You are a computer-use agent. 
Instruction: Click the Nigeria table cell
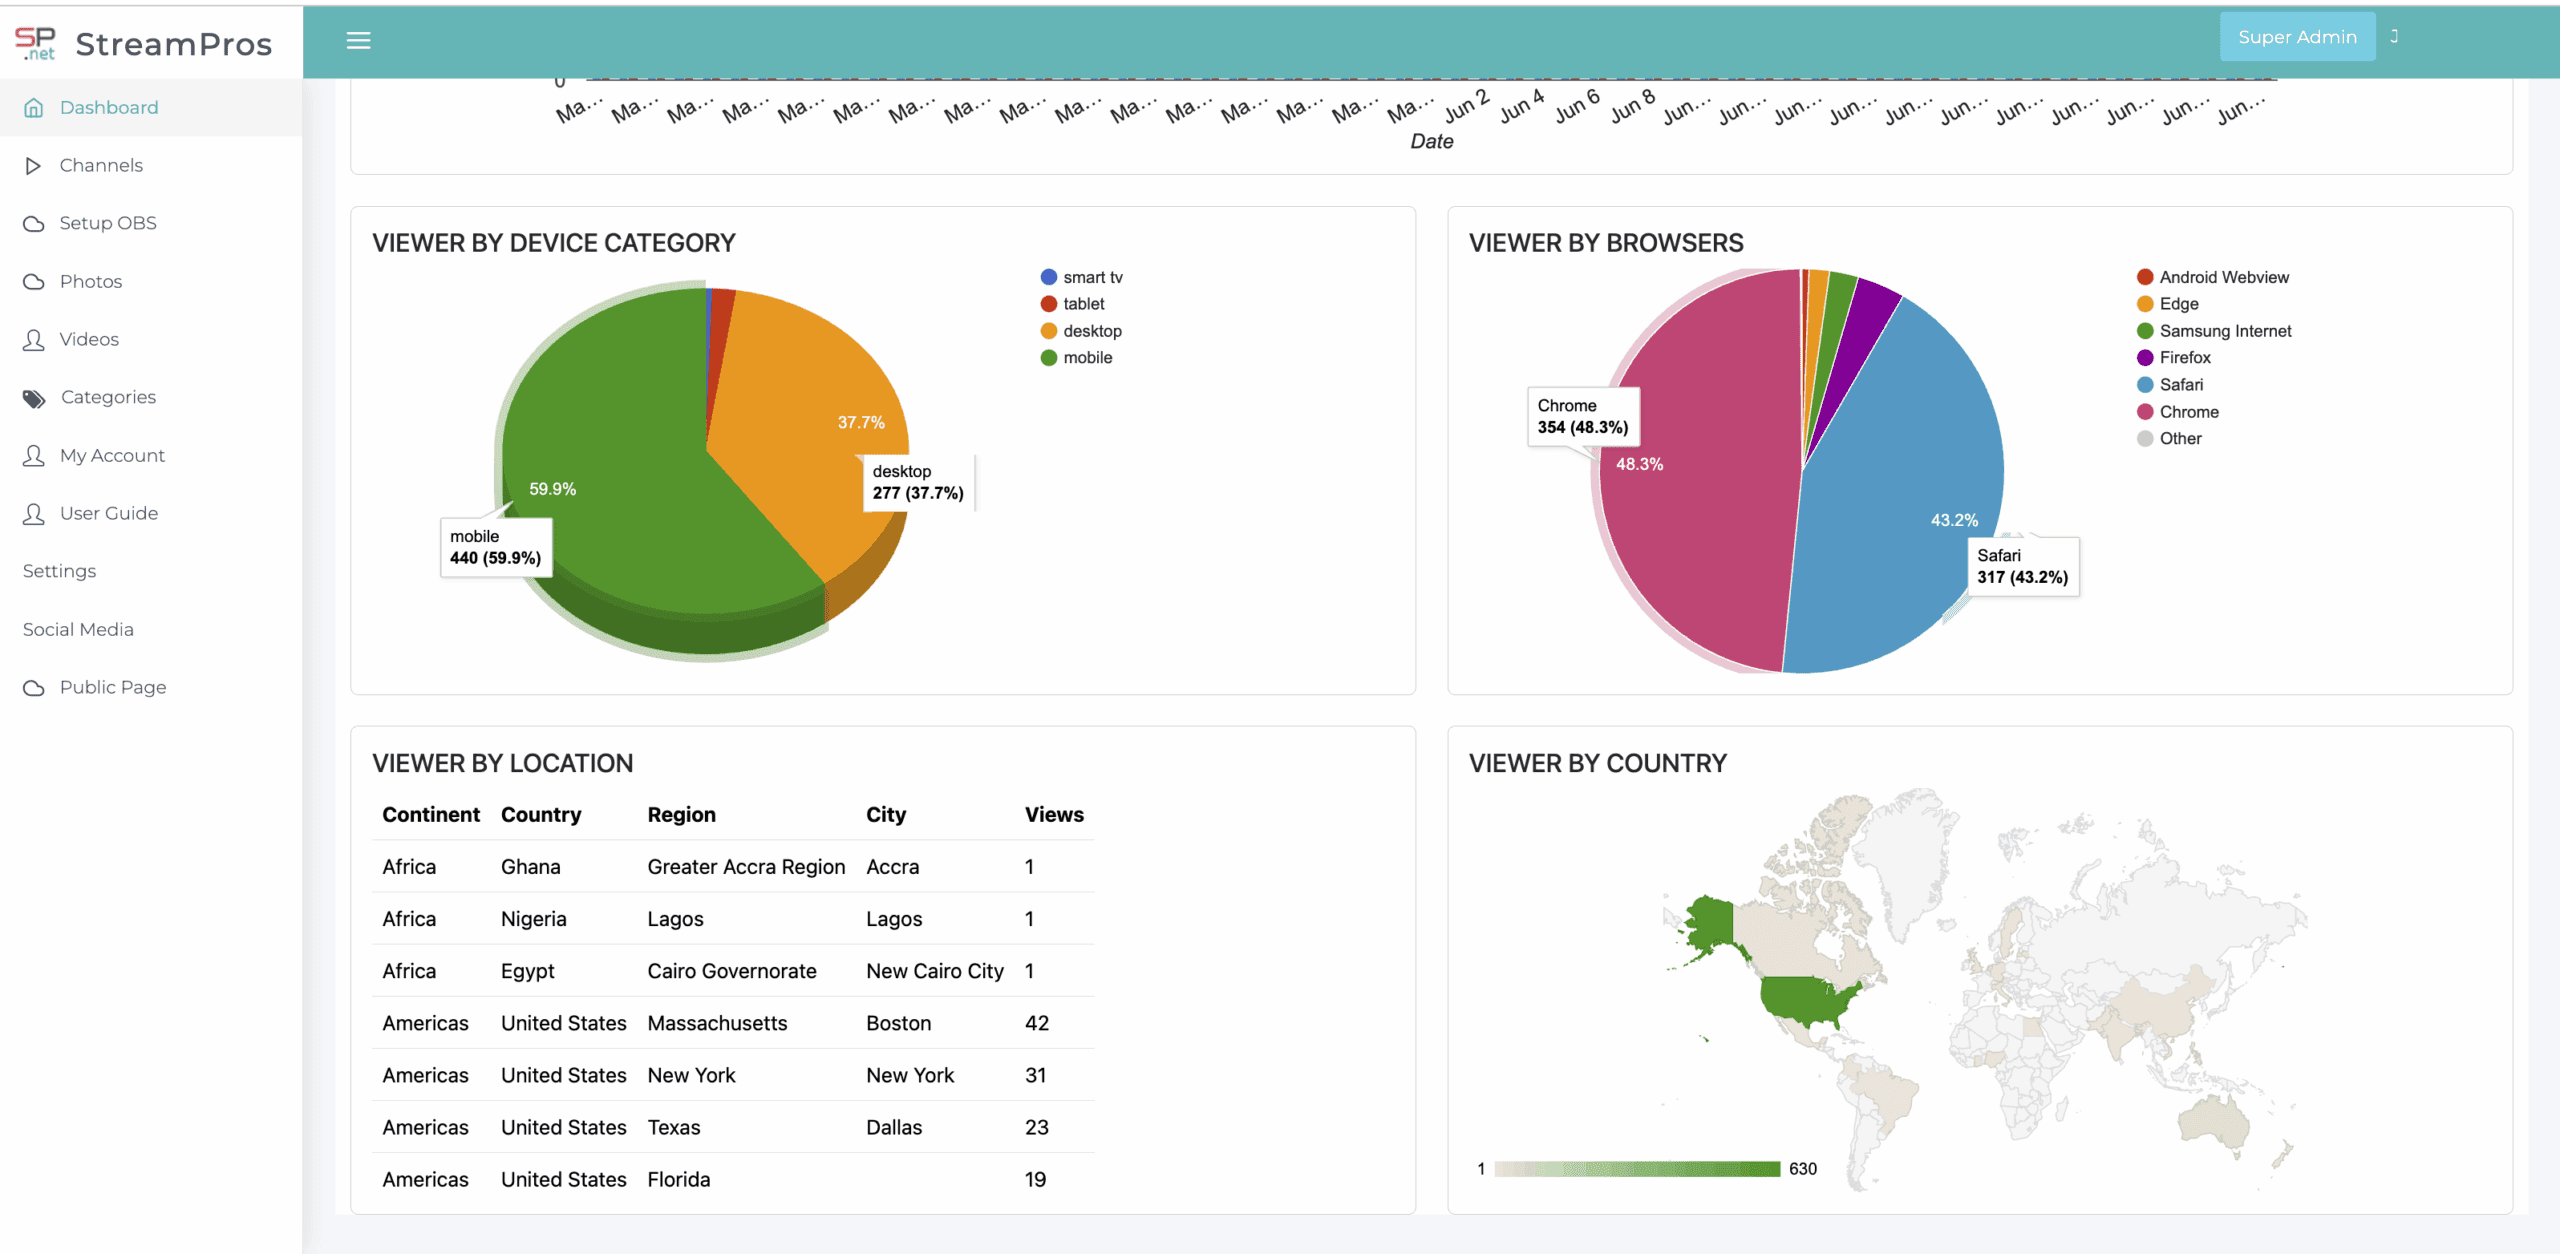(x=534, y=919)
